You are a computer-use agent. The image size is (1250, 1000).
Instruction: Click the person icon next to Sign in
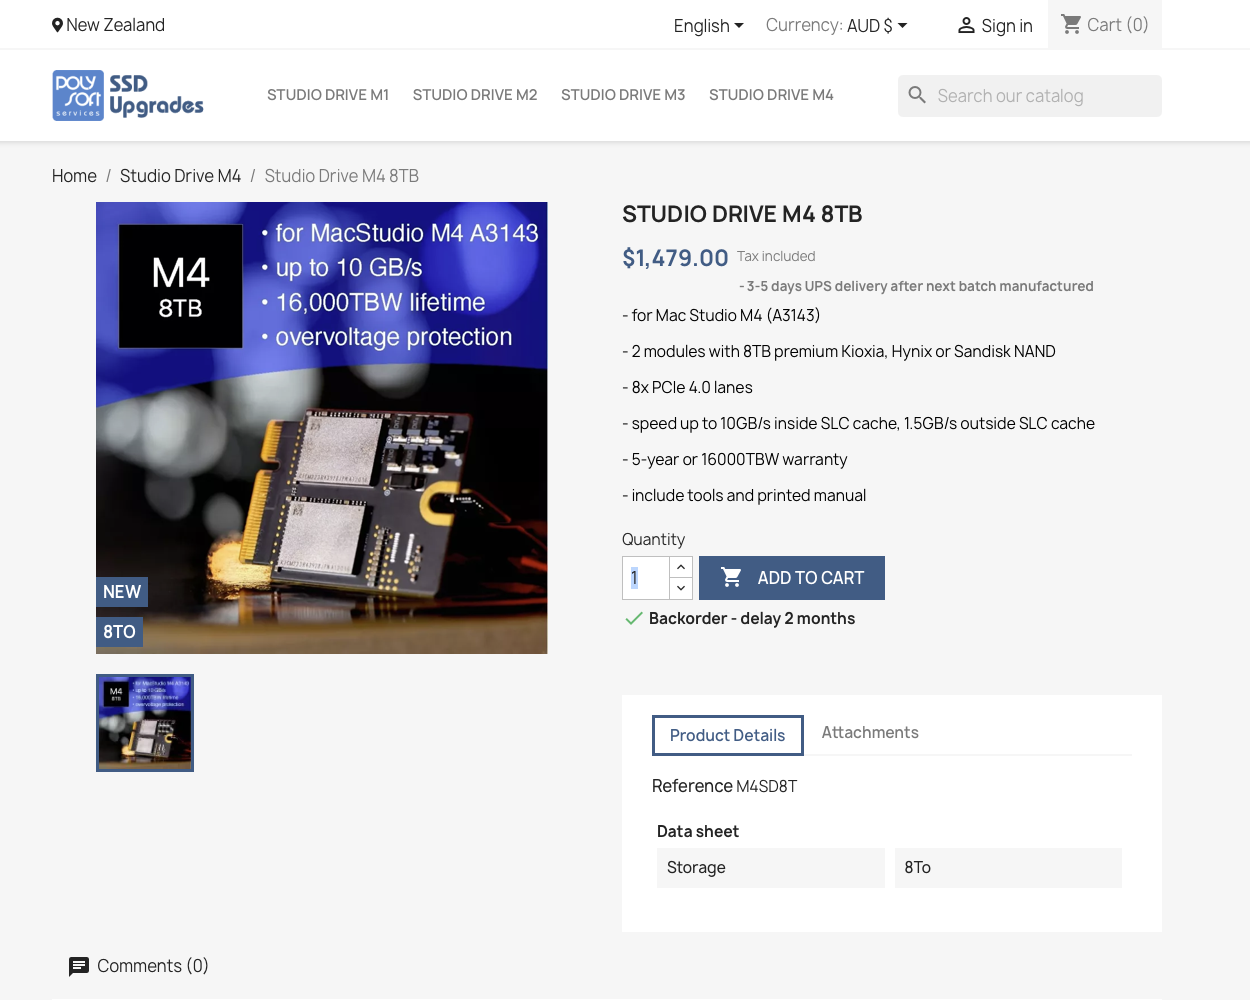[966, 26]
